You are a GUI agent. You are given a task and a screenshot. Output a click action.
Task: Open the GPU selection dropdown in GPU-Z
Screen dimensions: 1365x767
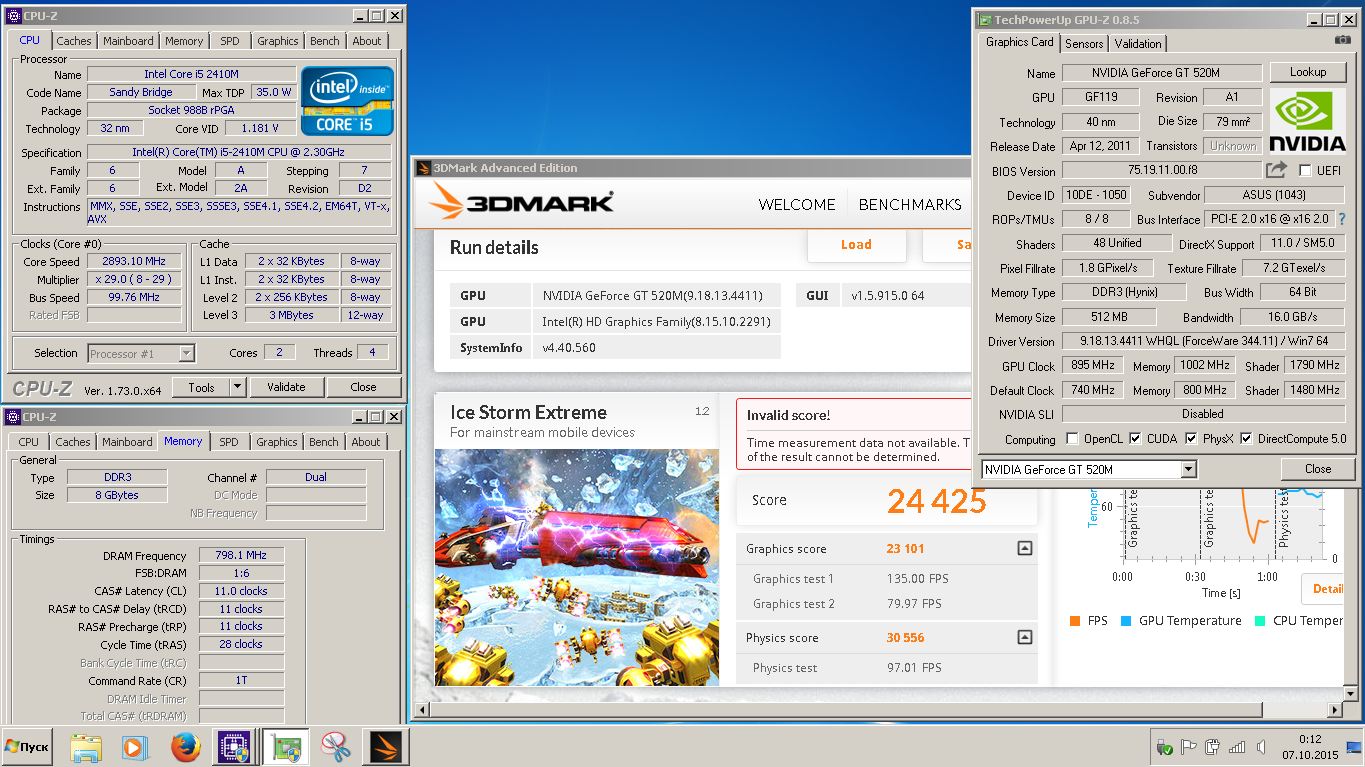pos(1188,469)
